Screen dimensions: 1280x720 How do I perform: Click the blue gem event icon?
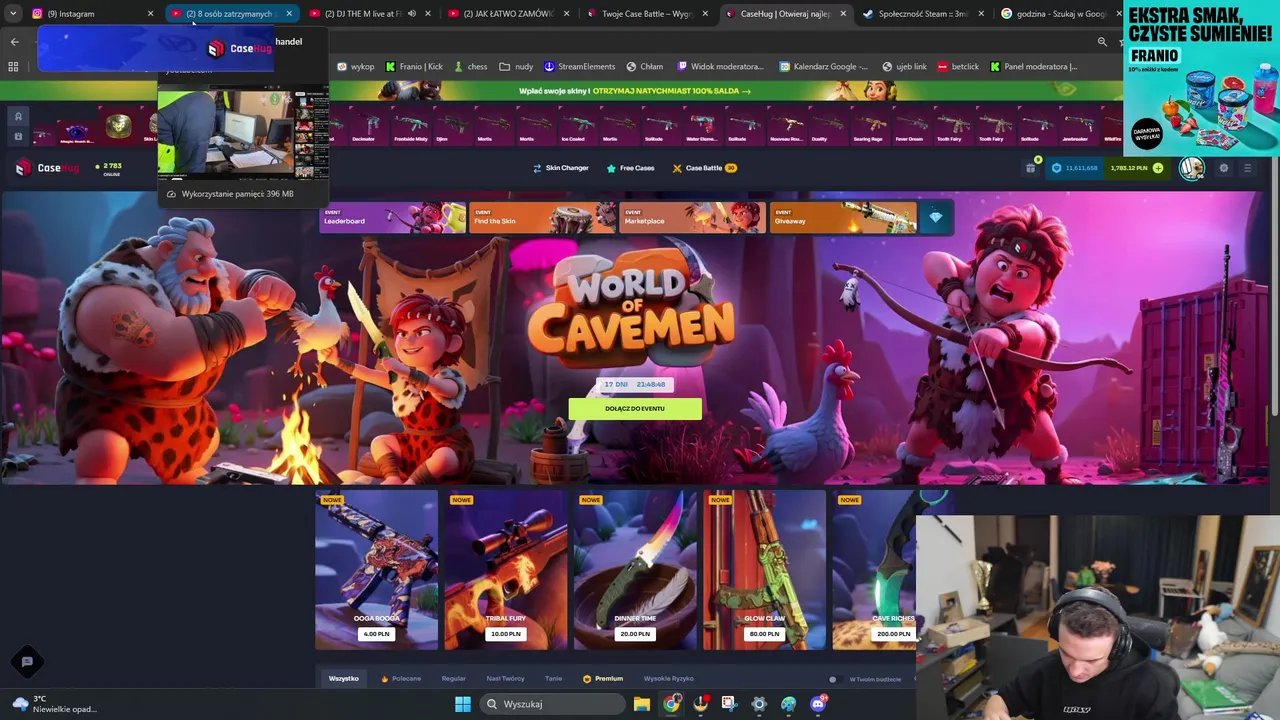[935, 217]
